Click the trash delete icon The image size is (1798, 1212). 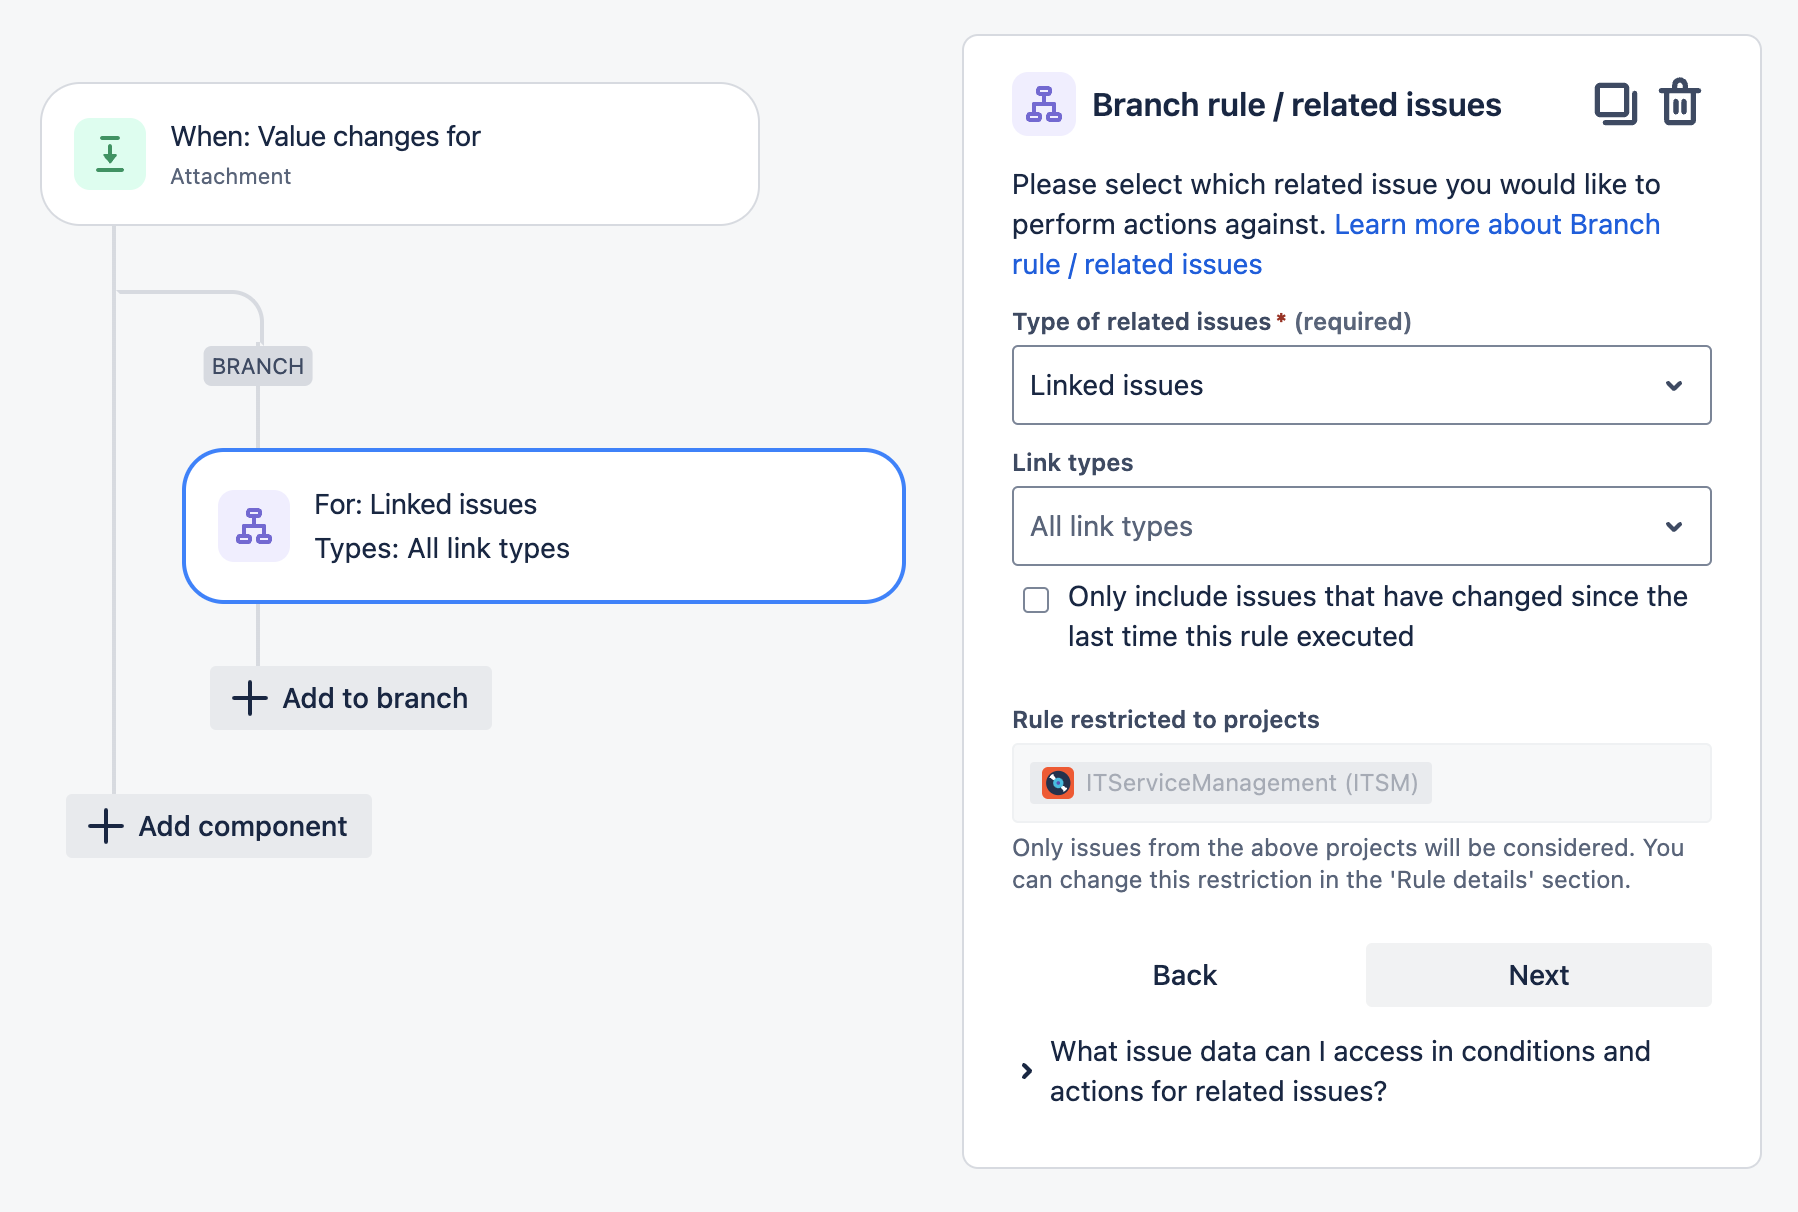(1680, 103)
